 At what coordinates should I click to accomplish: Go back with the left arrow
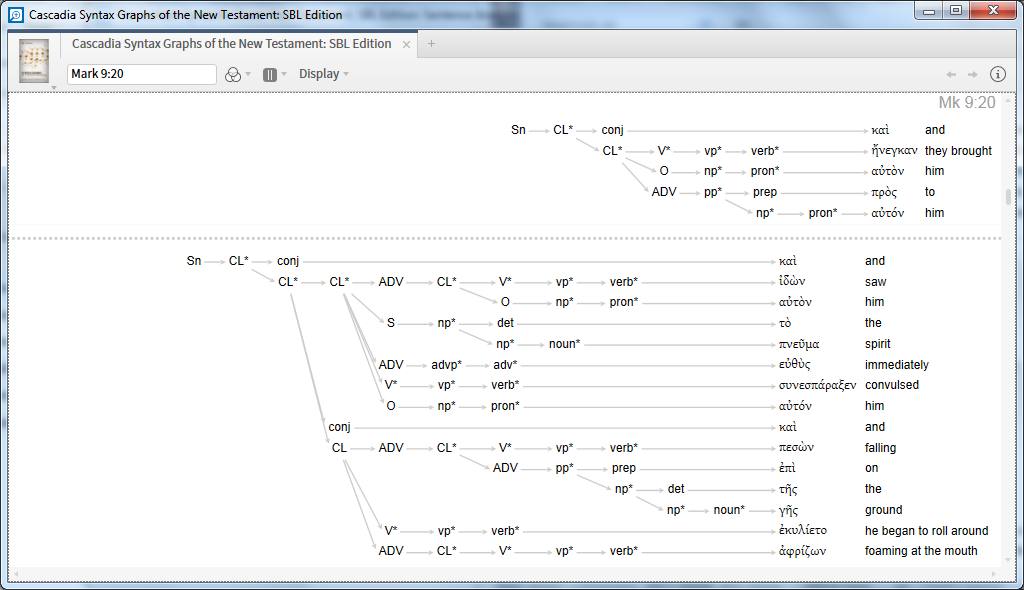pyautogui.click(x=952, y=74)
